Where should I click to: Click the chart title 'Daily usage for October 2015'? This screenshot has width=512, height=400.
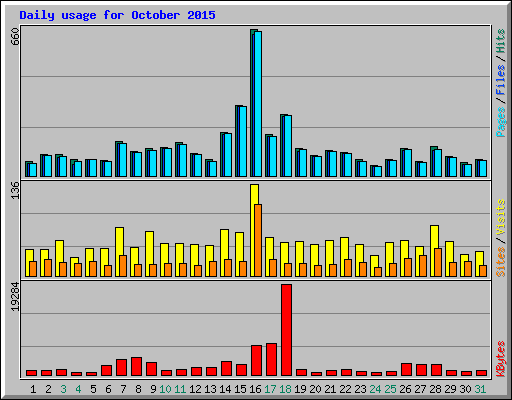(x=117, y=15)
